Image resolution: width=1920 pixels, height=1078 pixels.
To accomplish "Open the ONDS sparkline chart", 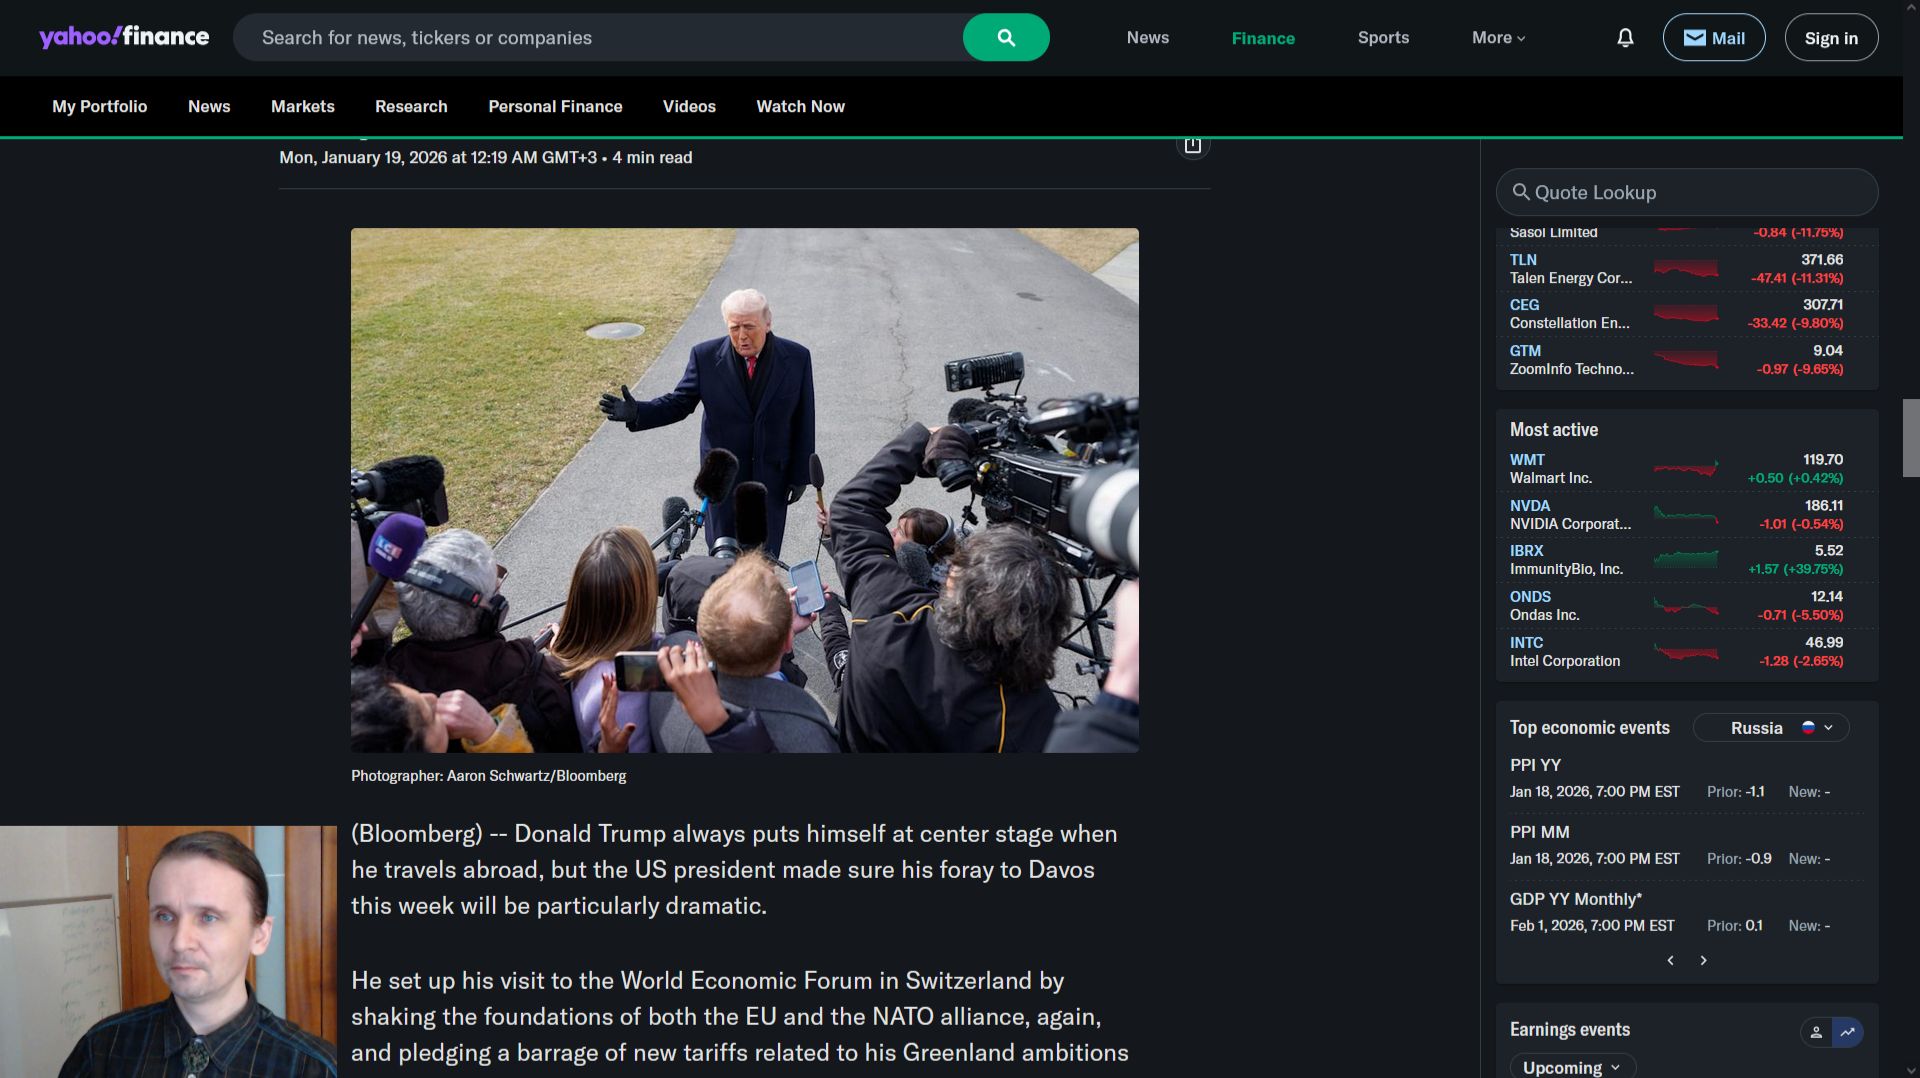I will pos(1686,606).
